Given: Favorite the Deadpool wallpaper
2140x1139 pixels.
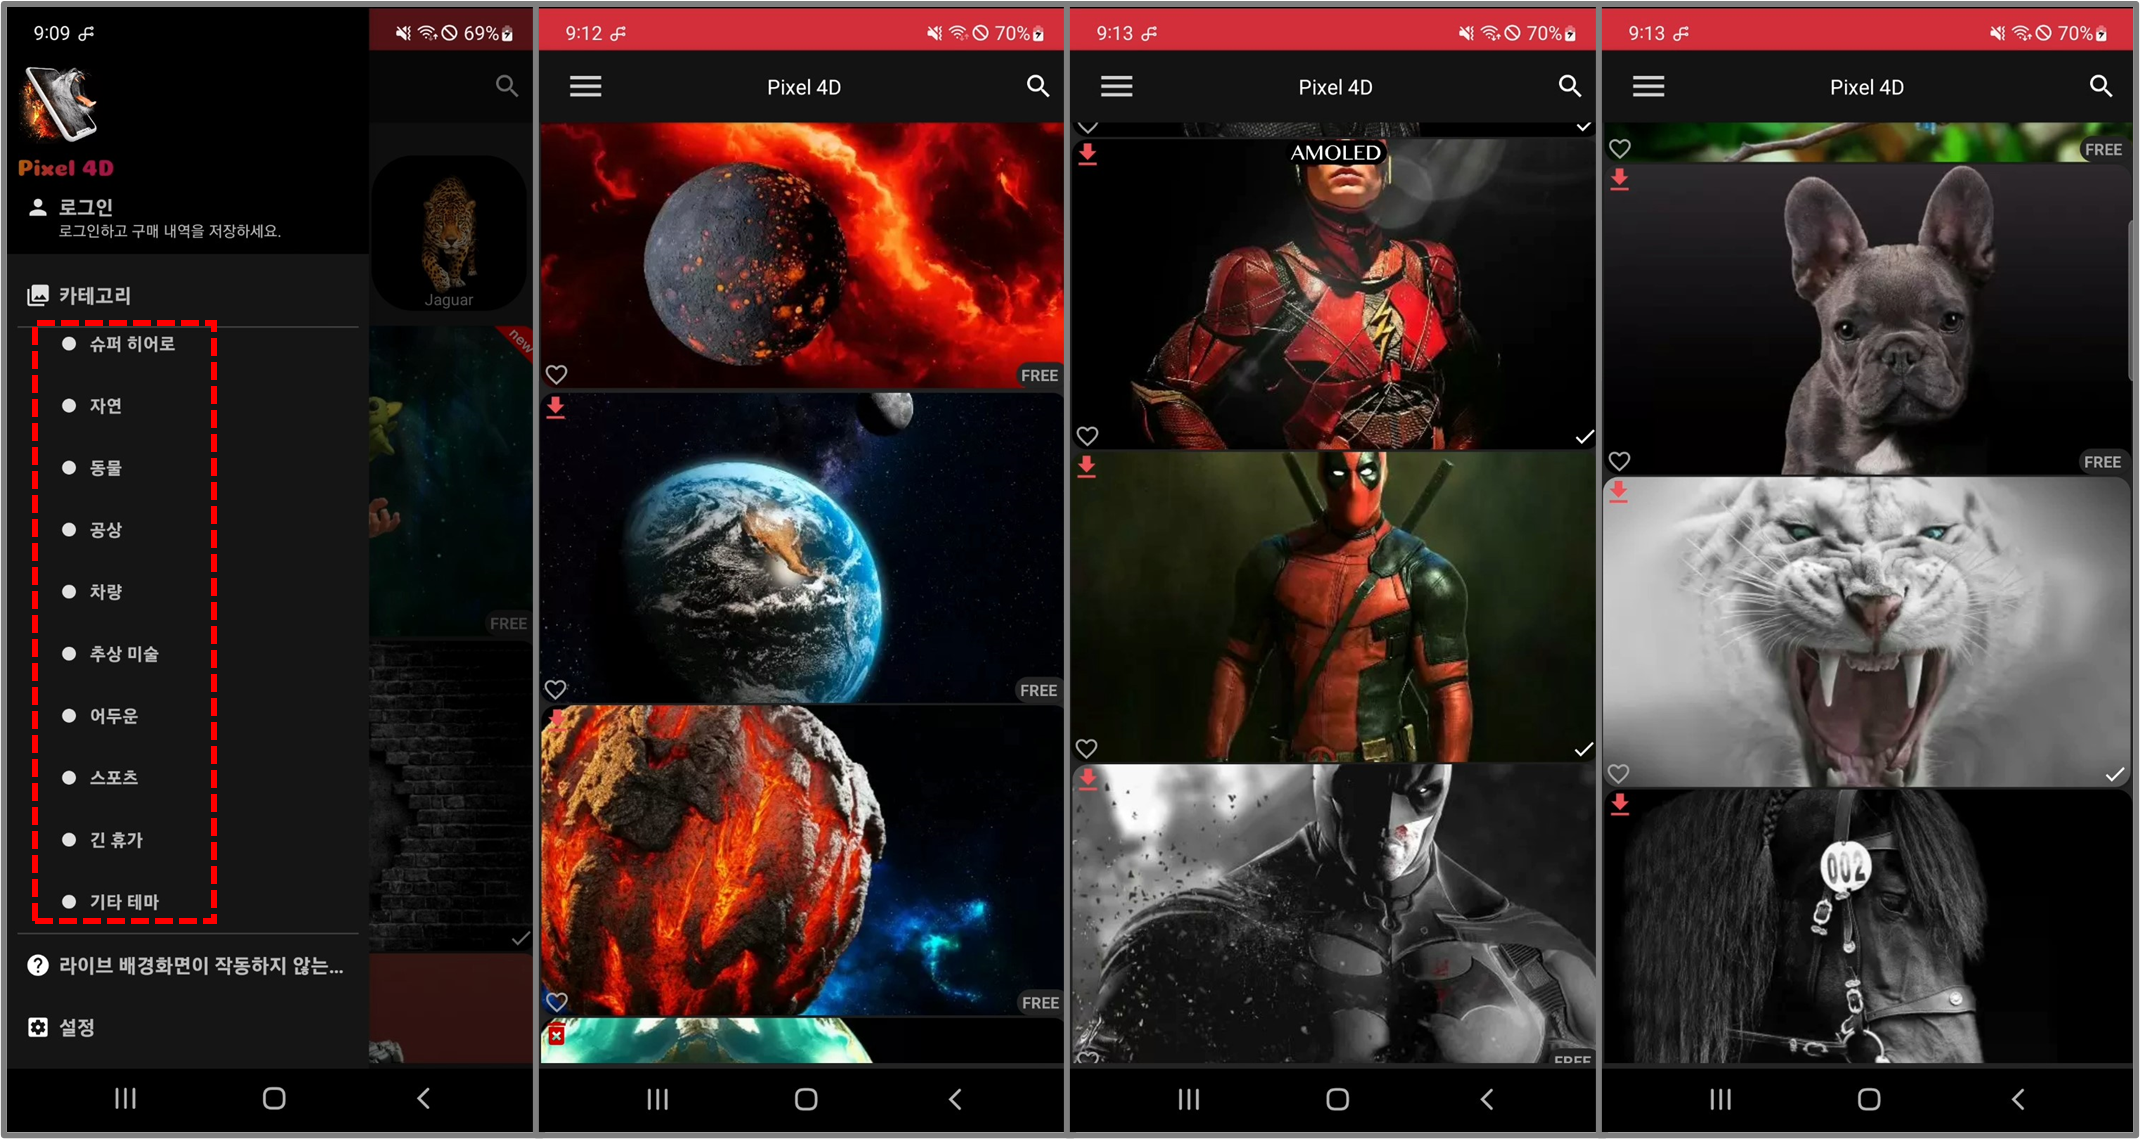Looking at the screenshot, I should [1087, 748].
